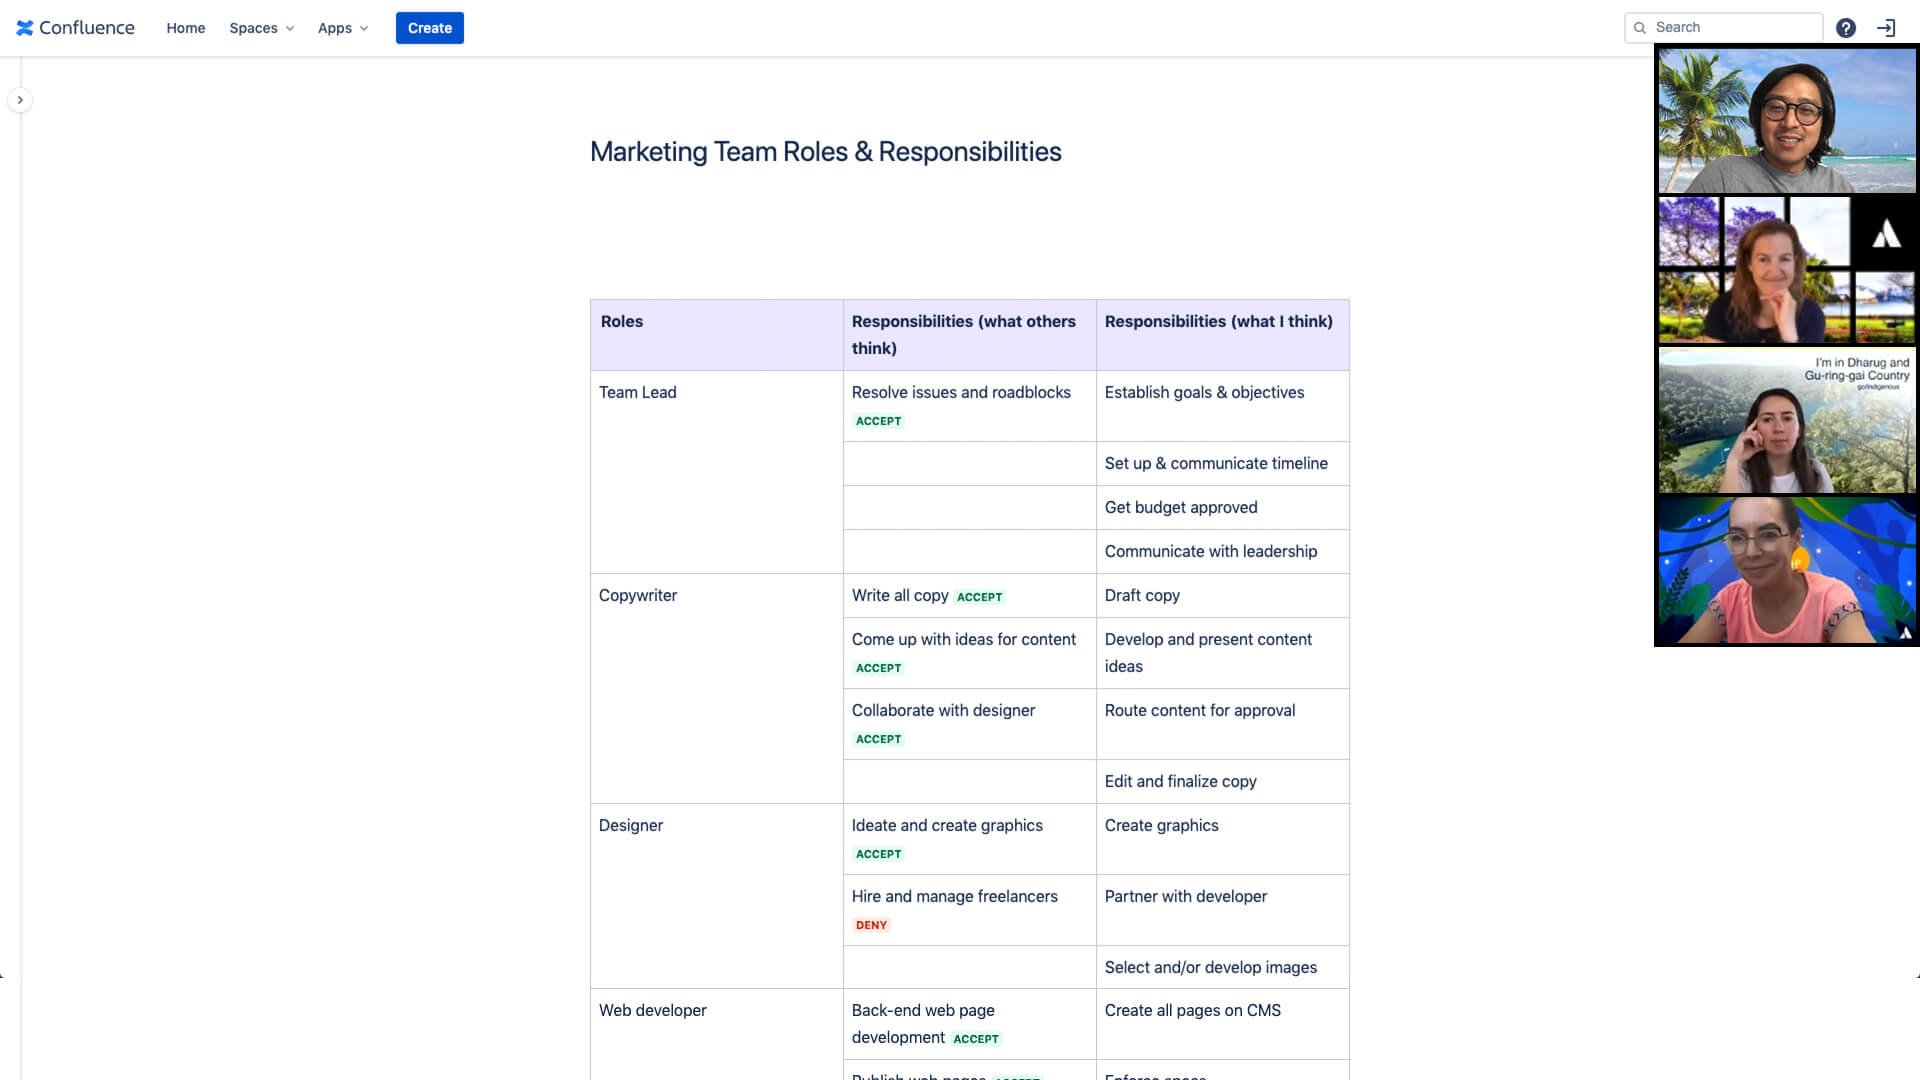Expand the Spaces navigation dropdown

(261, 28)
